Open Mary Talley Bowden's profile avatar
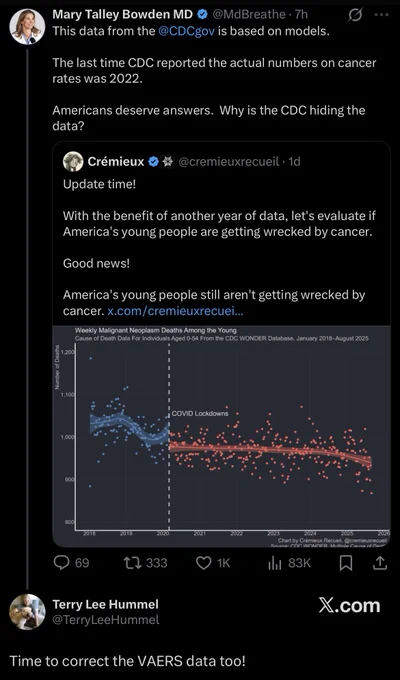Screen dimensions: 400x680 [27, 26]
